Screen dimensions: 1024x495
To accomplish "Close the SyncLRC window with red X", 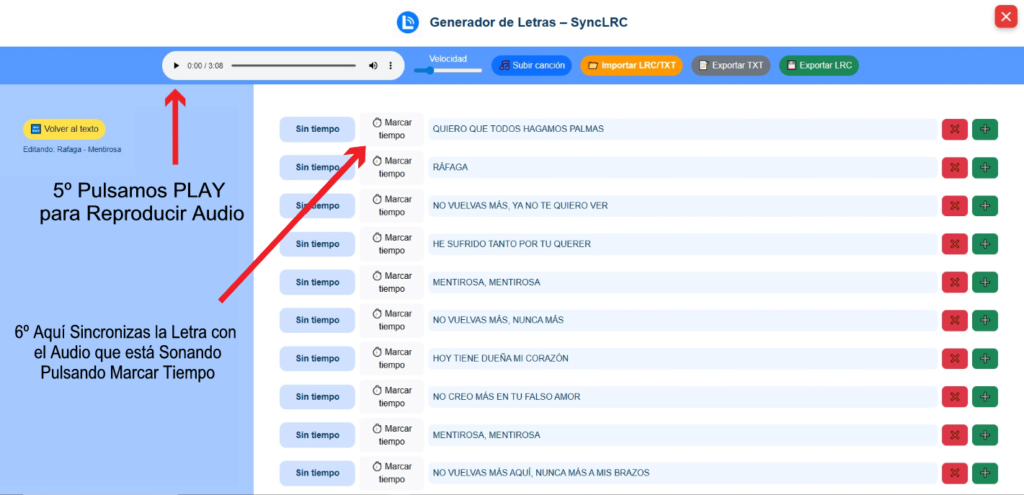I will (1005, 17).
